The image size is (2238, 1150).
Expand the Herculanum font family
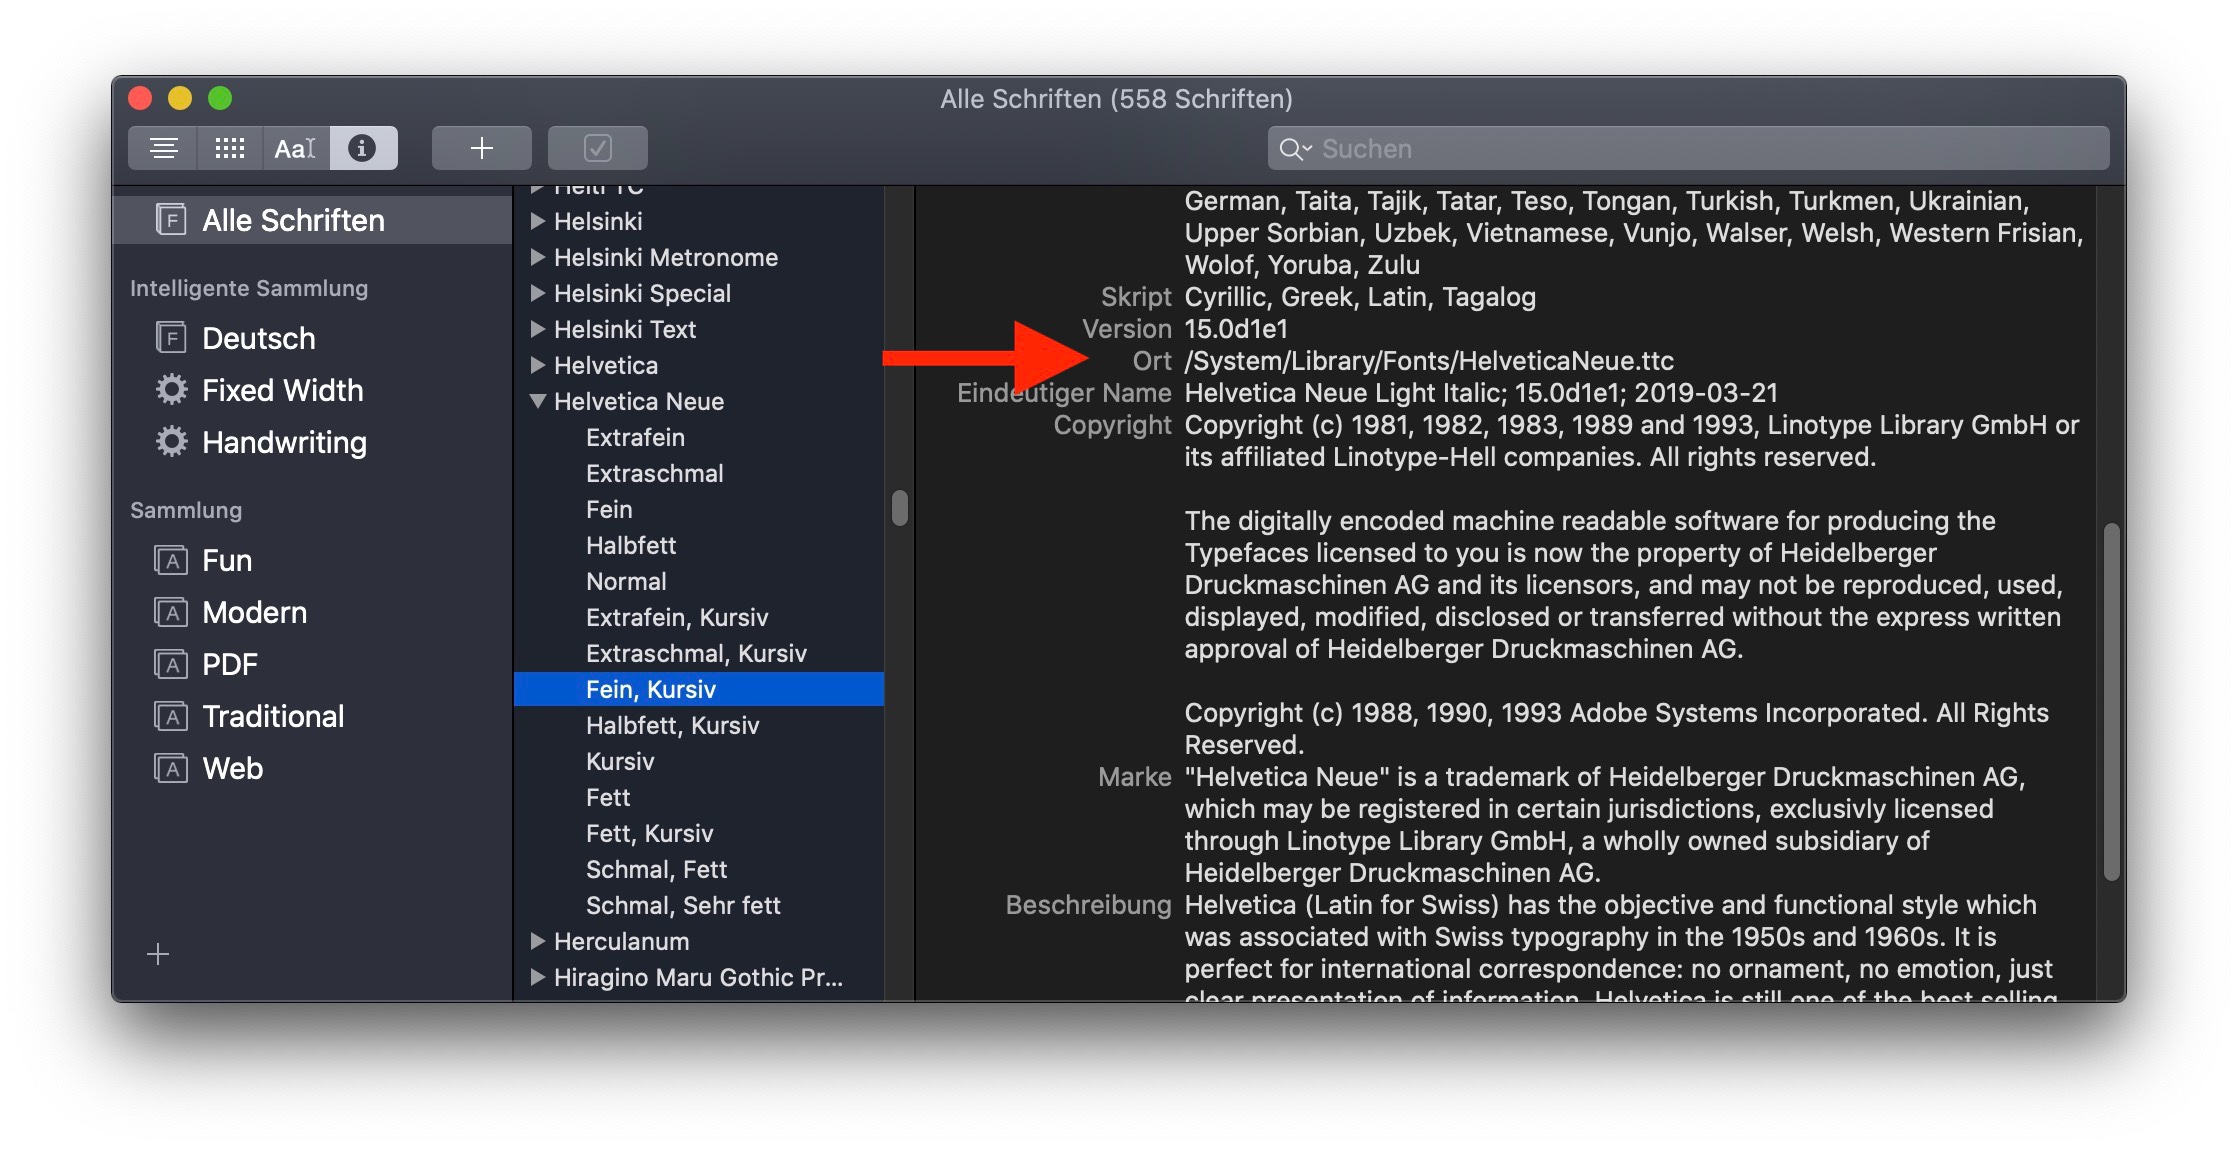(538, 941)
